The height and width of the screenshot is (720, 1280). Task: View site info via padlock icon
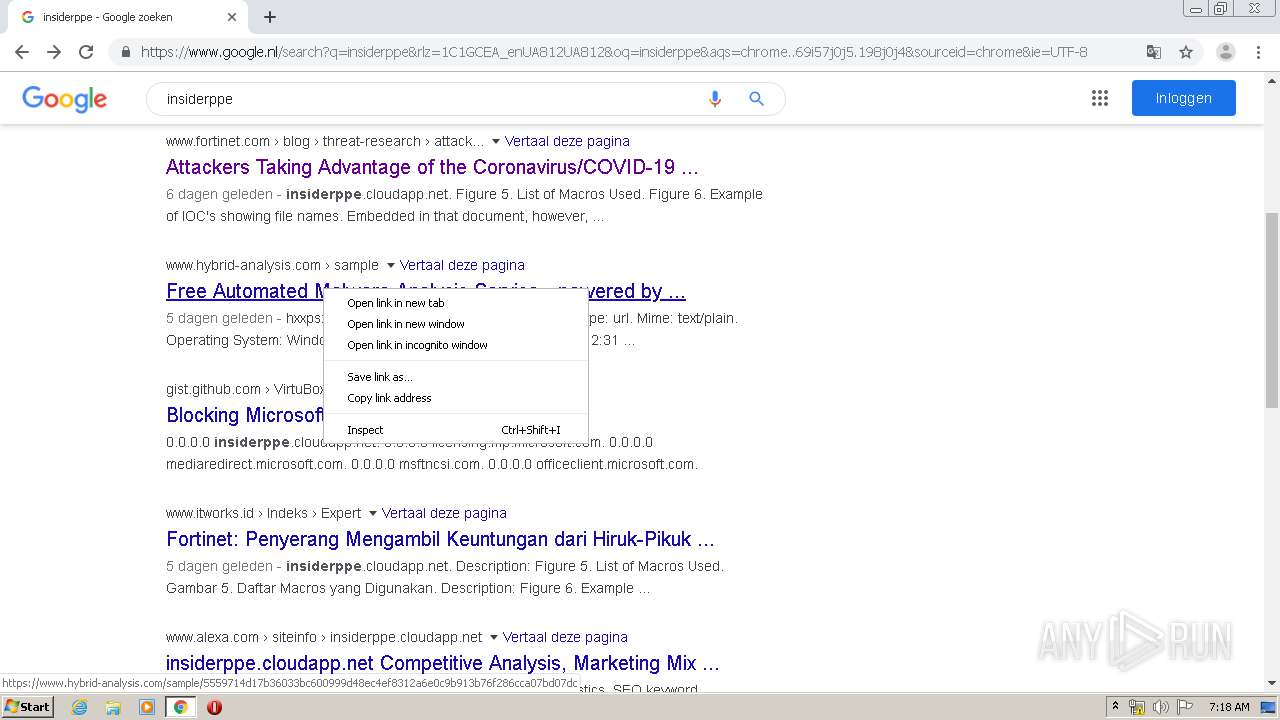click(x=125, y=52)
